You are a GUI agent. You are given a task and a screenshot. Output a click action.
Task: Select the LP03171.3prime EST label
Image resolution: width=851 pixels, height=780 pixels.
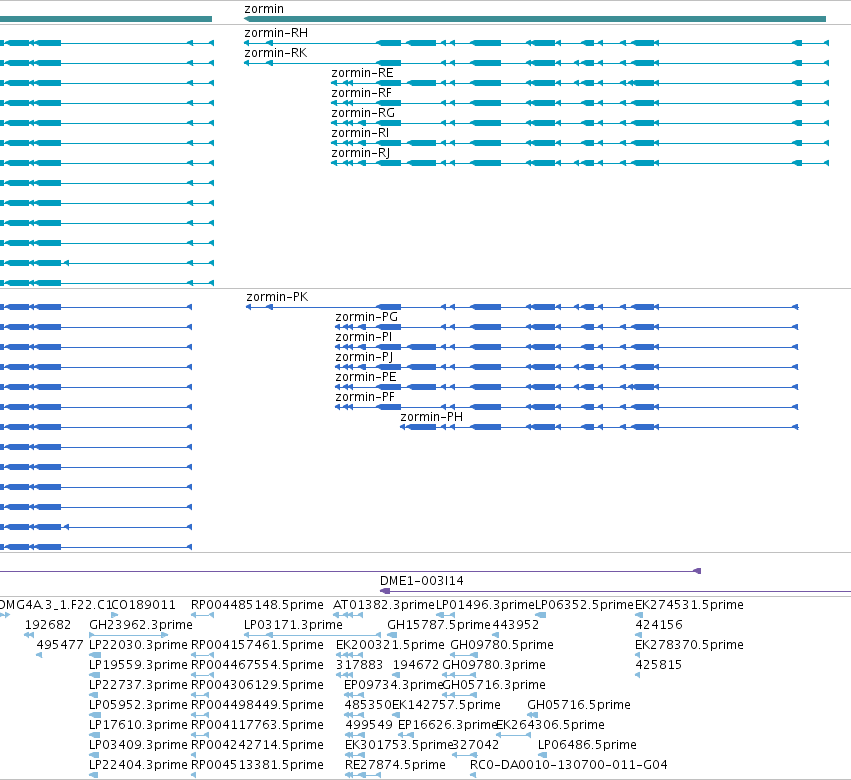pyautogui.click(x=293, y=625)
